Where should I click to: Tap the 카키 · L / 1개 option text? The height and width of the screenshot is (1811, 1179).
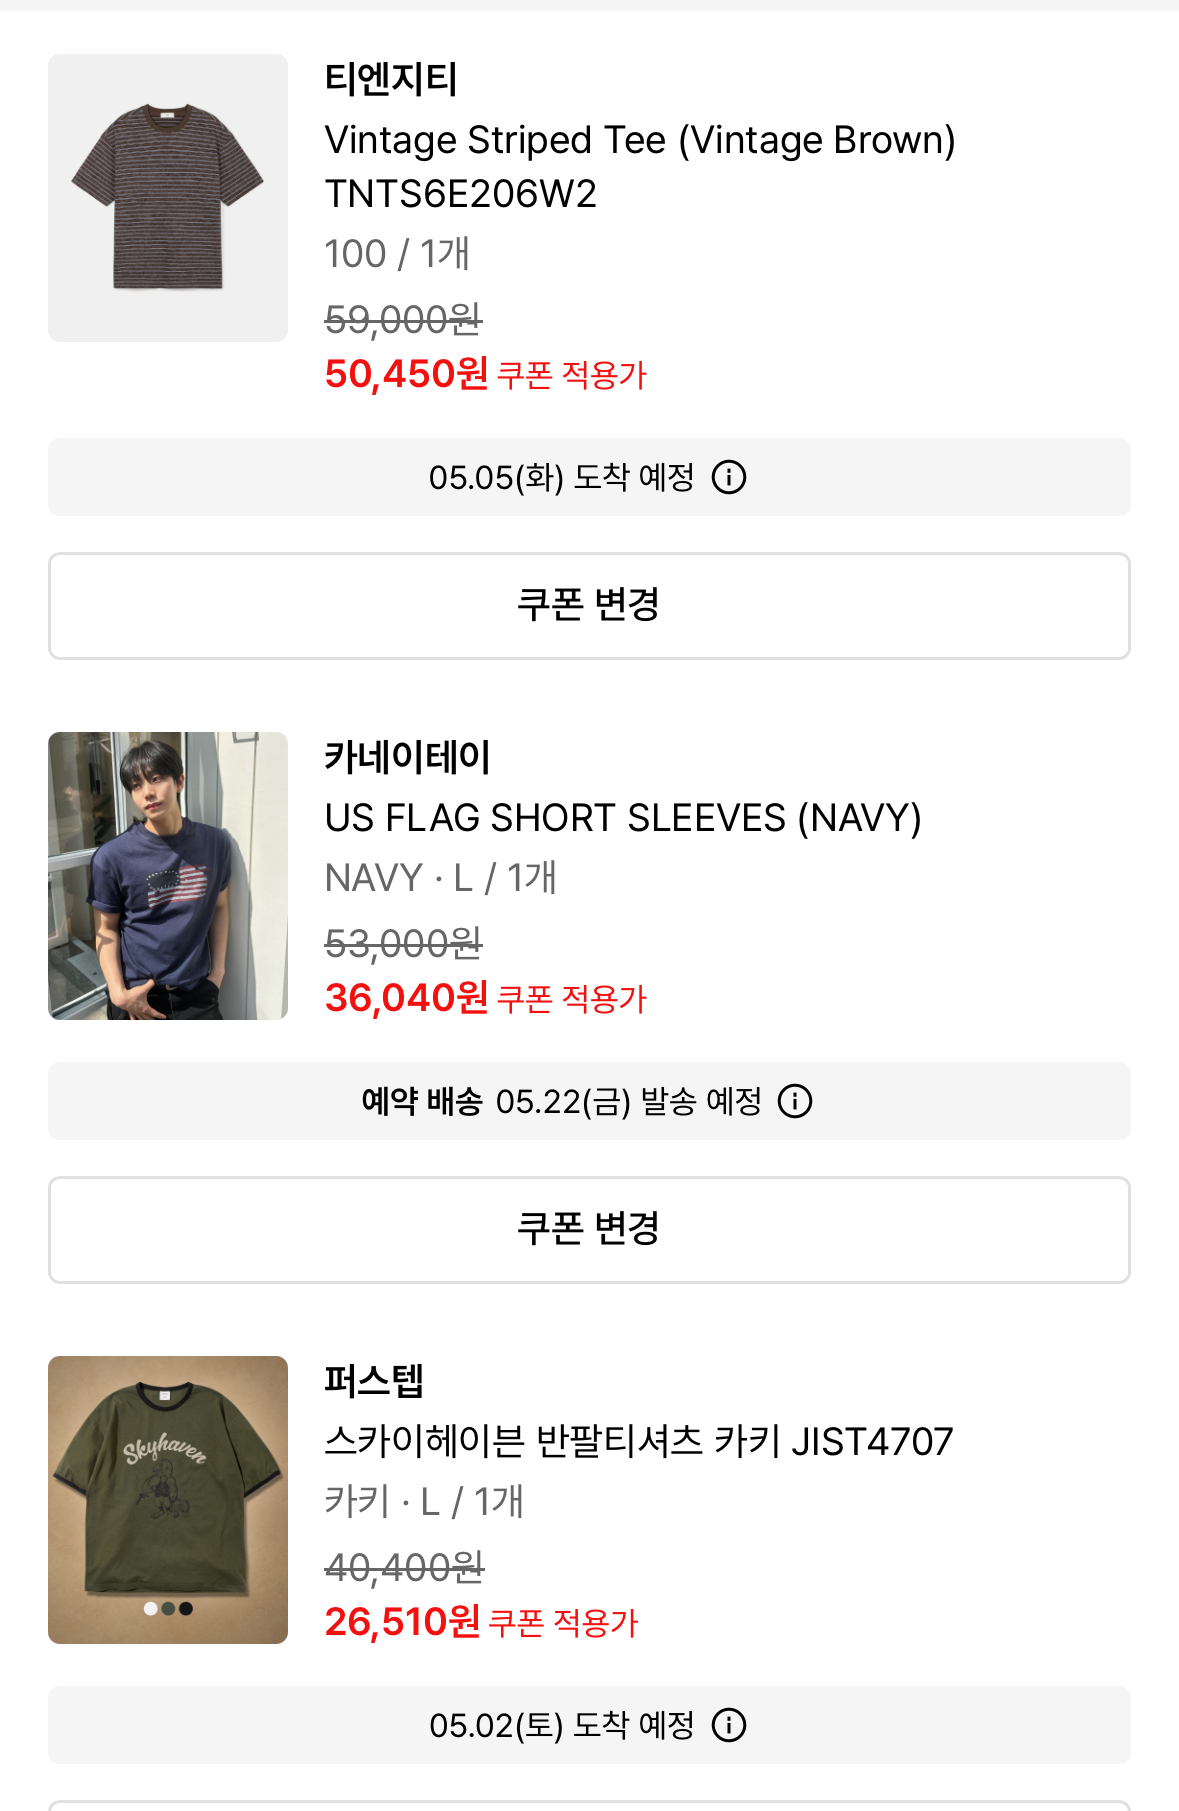point(424,1502)
